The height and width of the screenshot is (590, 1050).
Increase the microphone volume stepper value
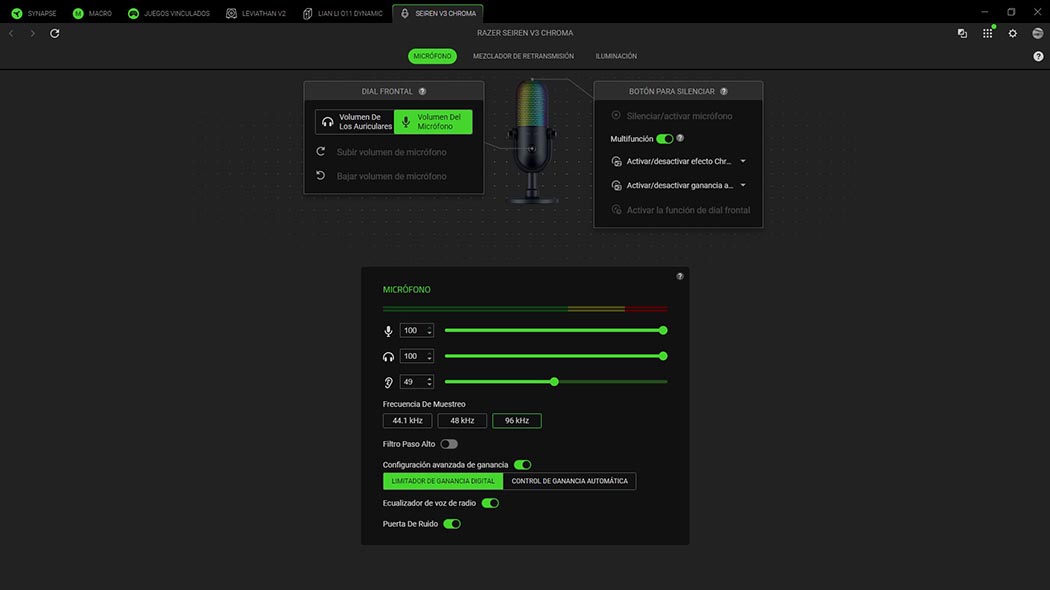pos(430,327)
